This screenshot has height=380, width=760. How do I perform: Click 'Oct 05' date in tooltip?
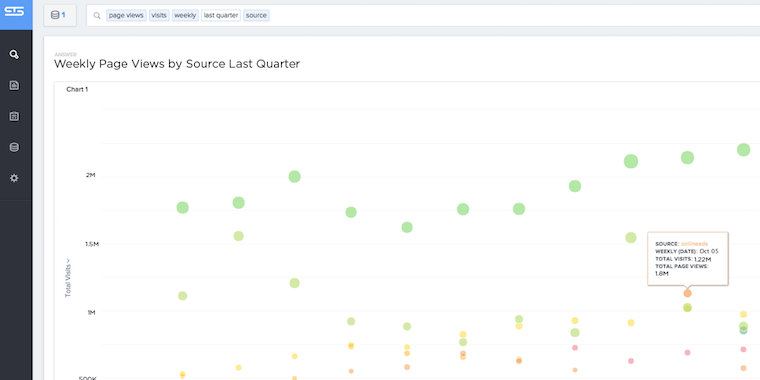(709, 252)
